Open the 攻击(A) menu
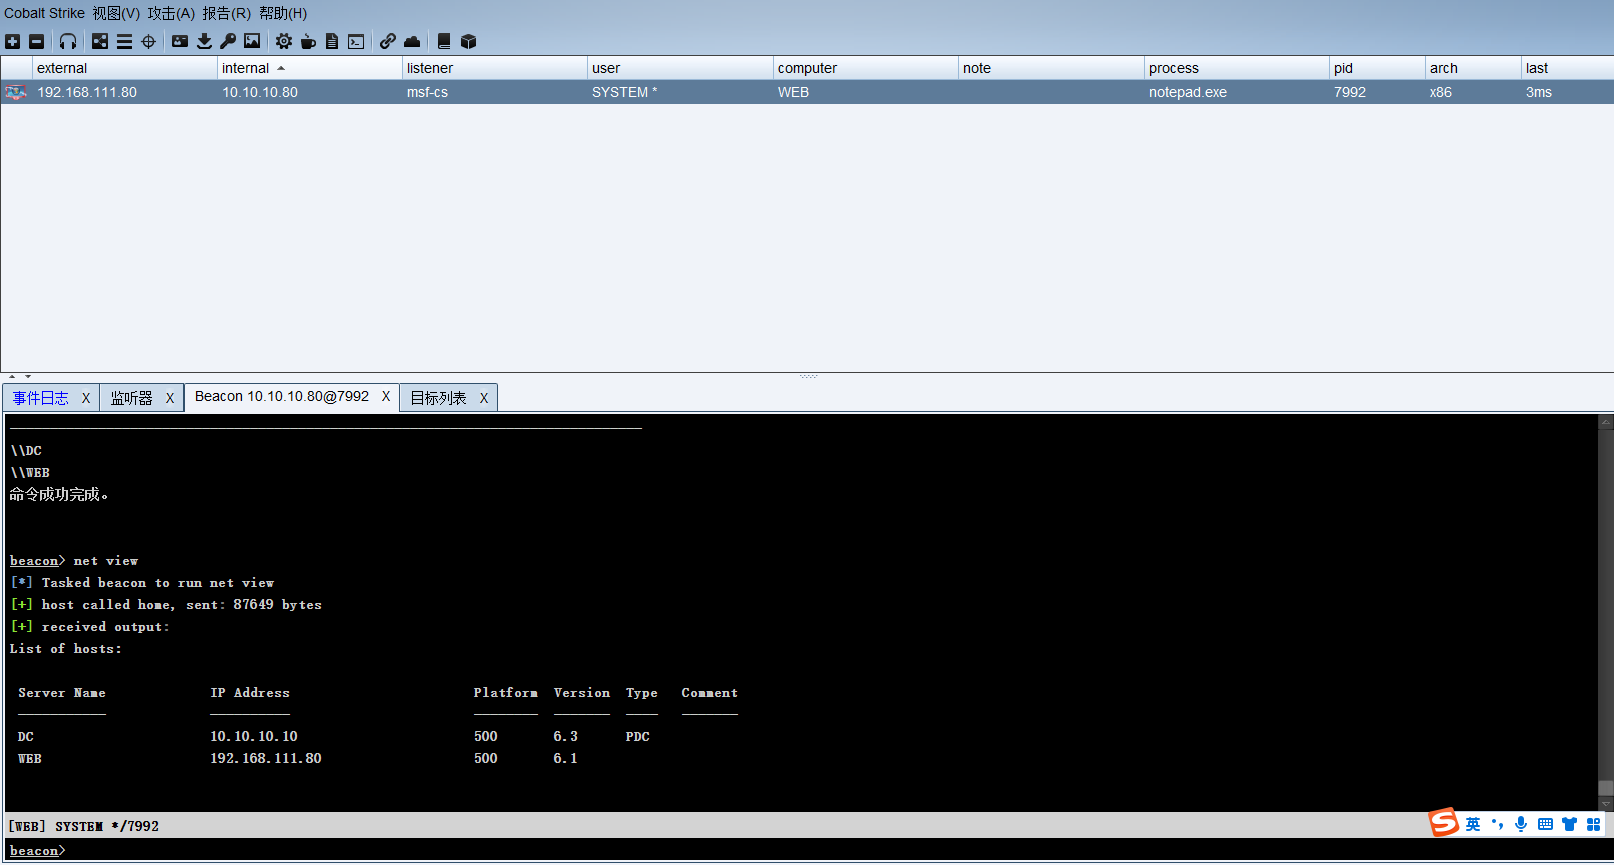The width and height of the screenshot is (1614, 865). click(171, 13)
